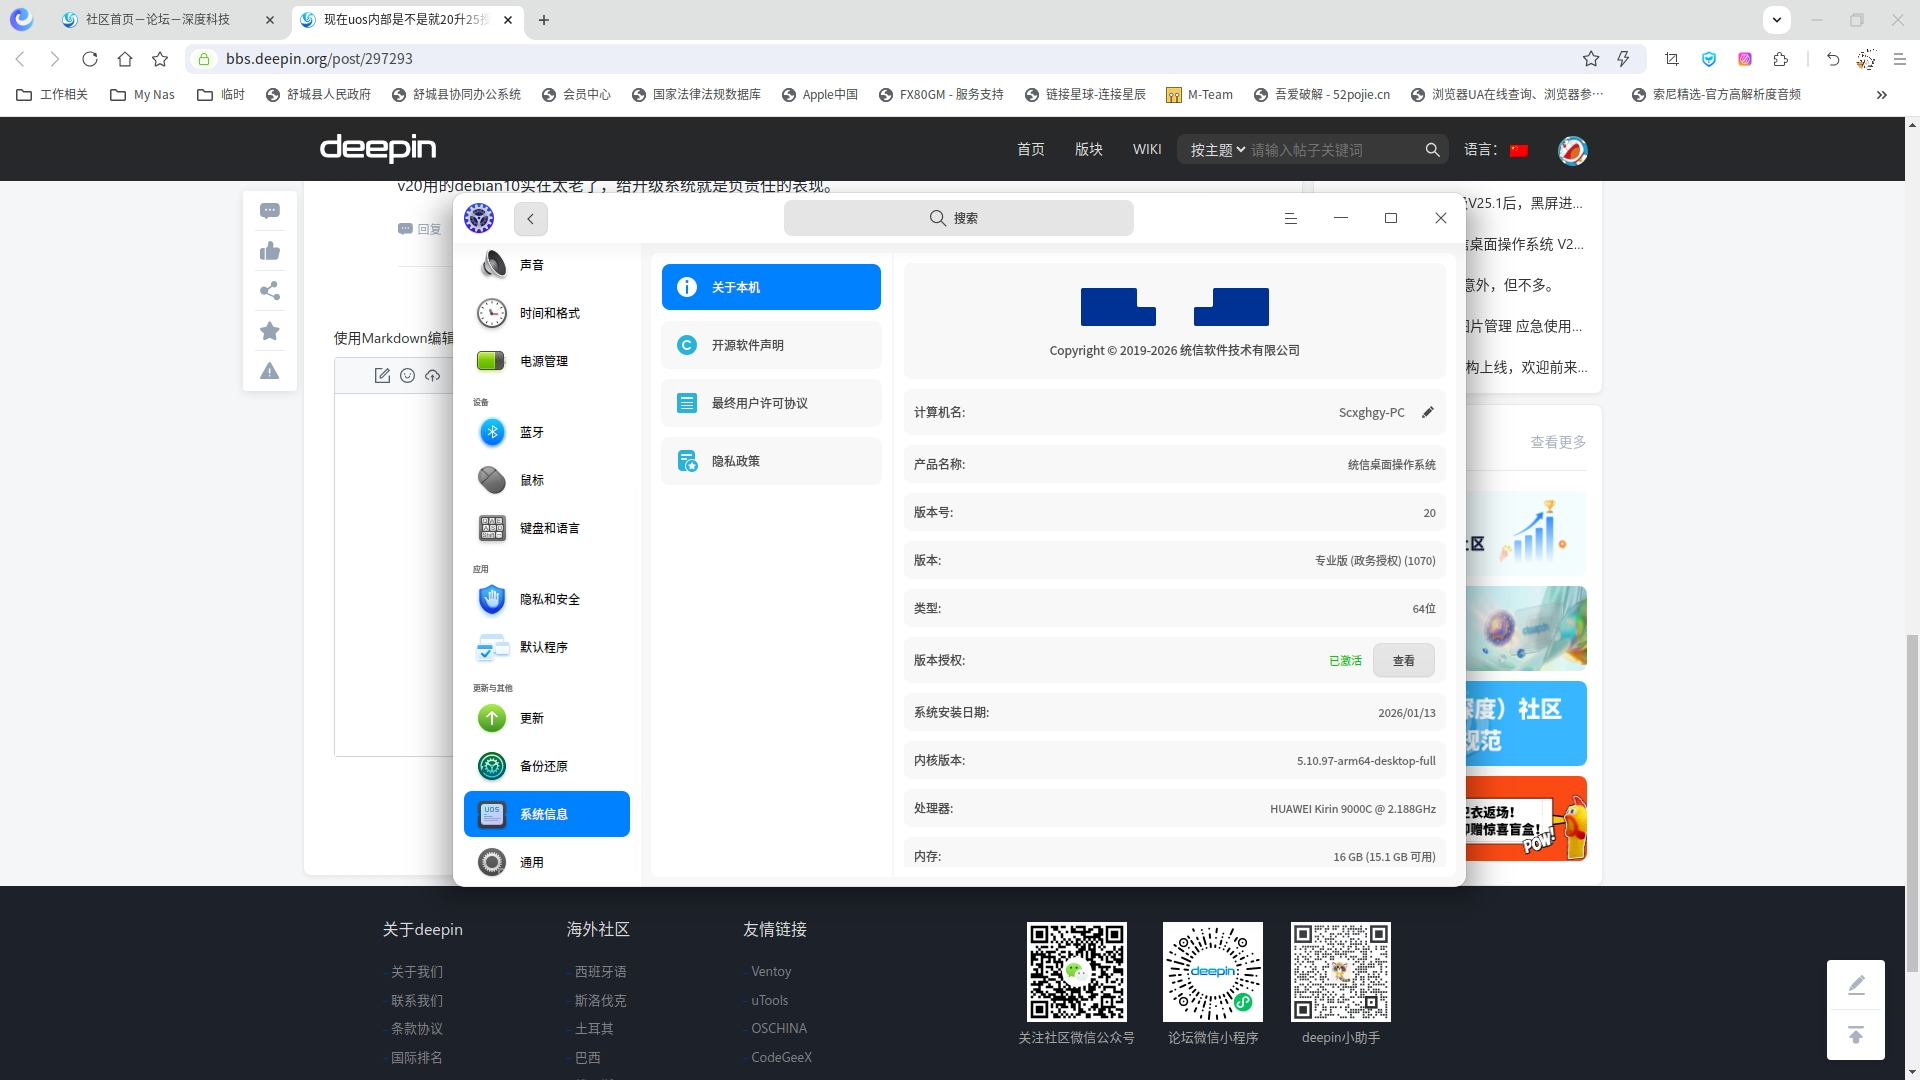Viewport: 1920px width, 1080px height.
Task: Open the 更新 (Update) section
Action: (531, 718)
